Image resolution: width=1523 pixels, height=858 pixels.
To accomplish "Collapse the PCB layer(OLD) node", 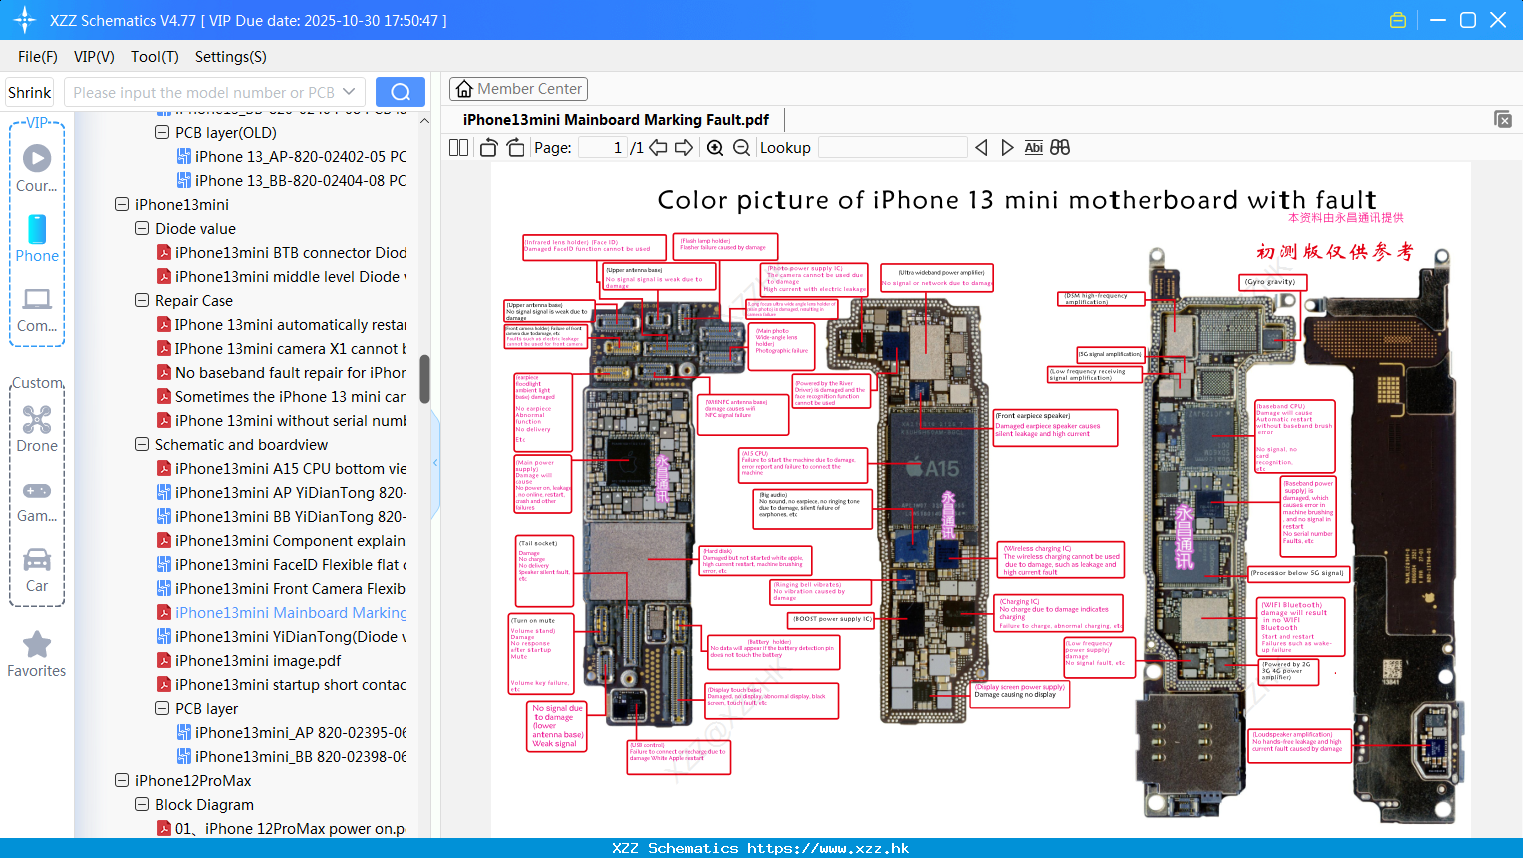I will [x=162, y=132].
